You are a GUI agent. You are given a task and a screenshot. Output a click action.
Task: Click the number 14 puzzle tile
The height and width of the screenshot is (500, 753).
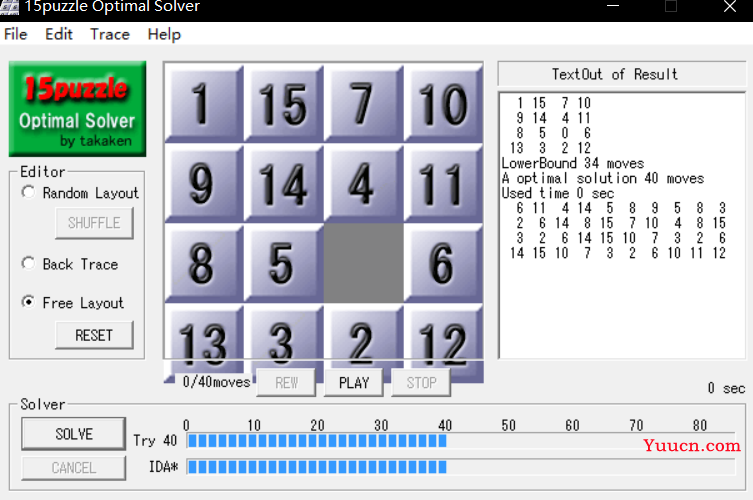pos(283,184)
